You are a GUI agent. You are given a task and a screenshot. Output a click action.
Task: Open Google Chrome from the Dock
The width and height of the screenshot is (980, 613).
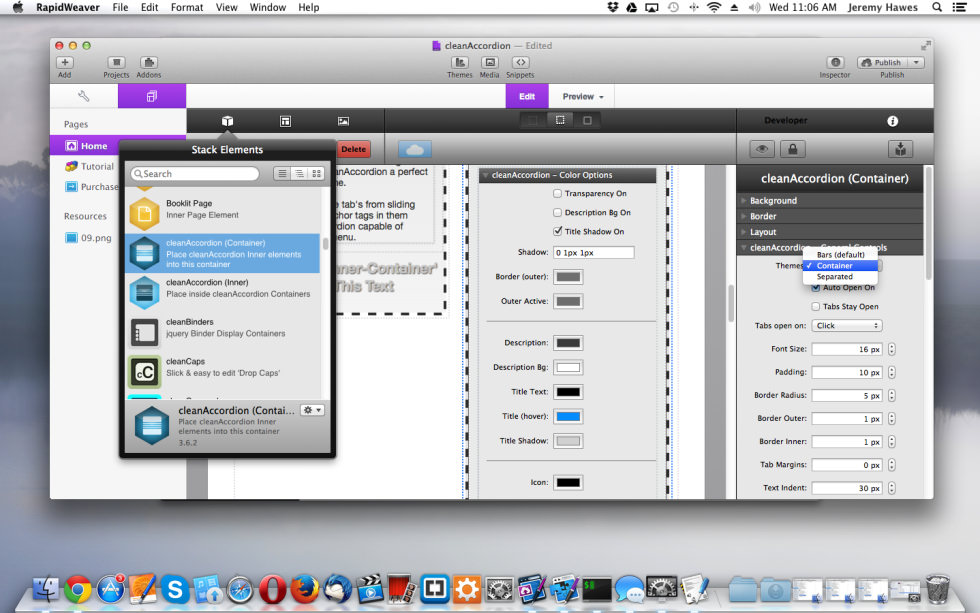click(78, 589)
